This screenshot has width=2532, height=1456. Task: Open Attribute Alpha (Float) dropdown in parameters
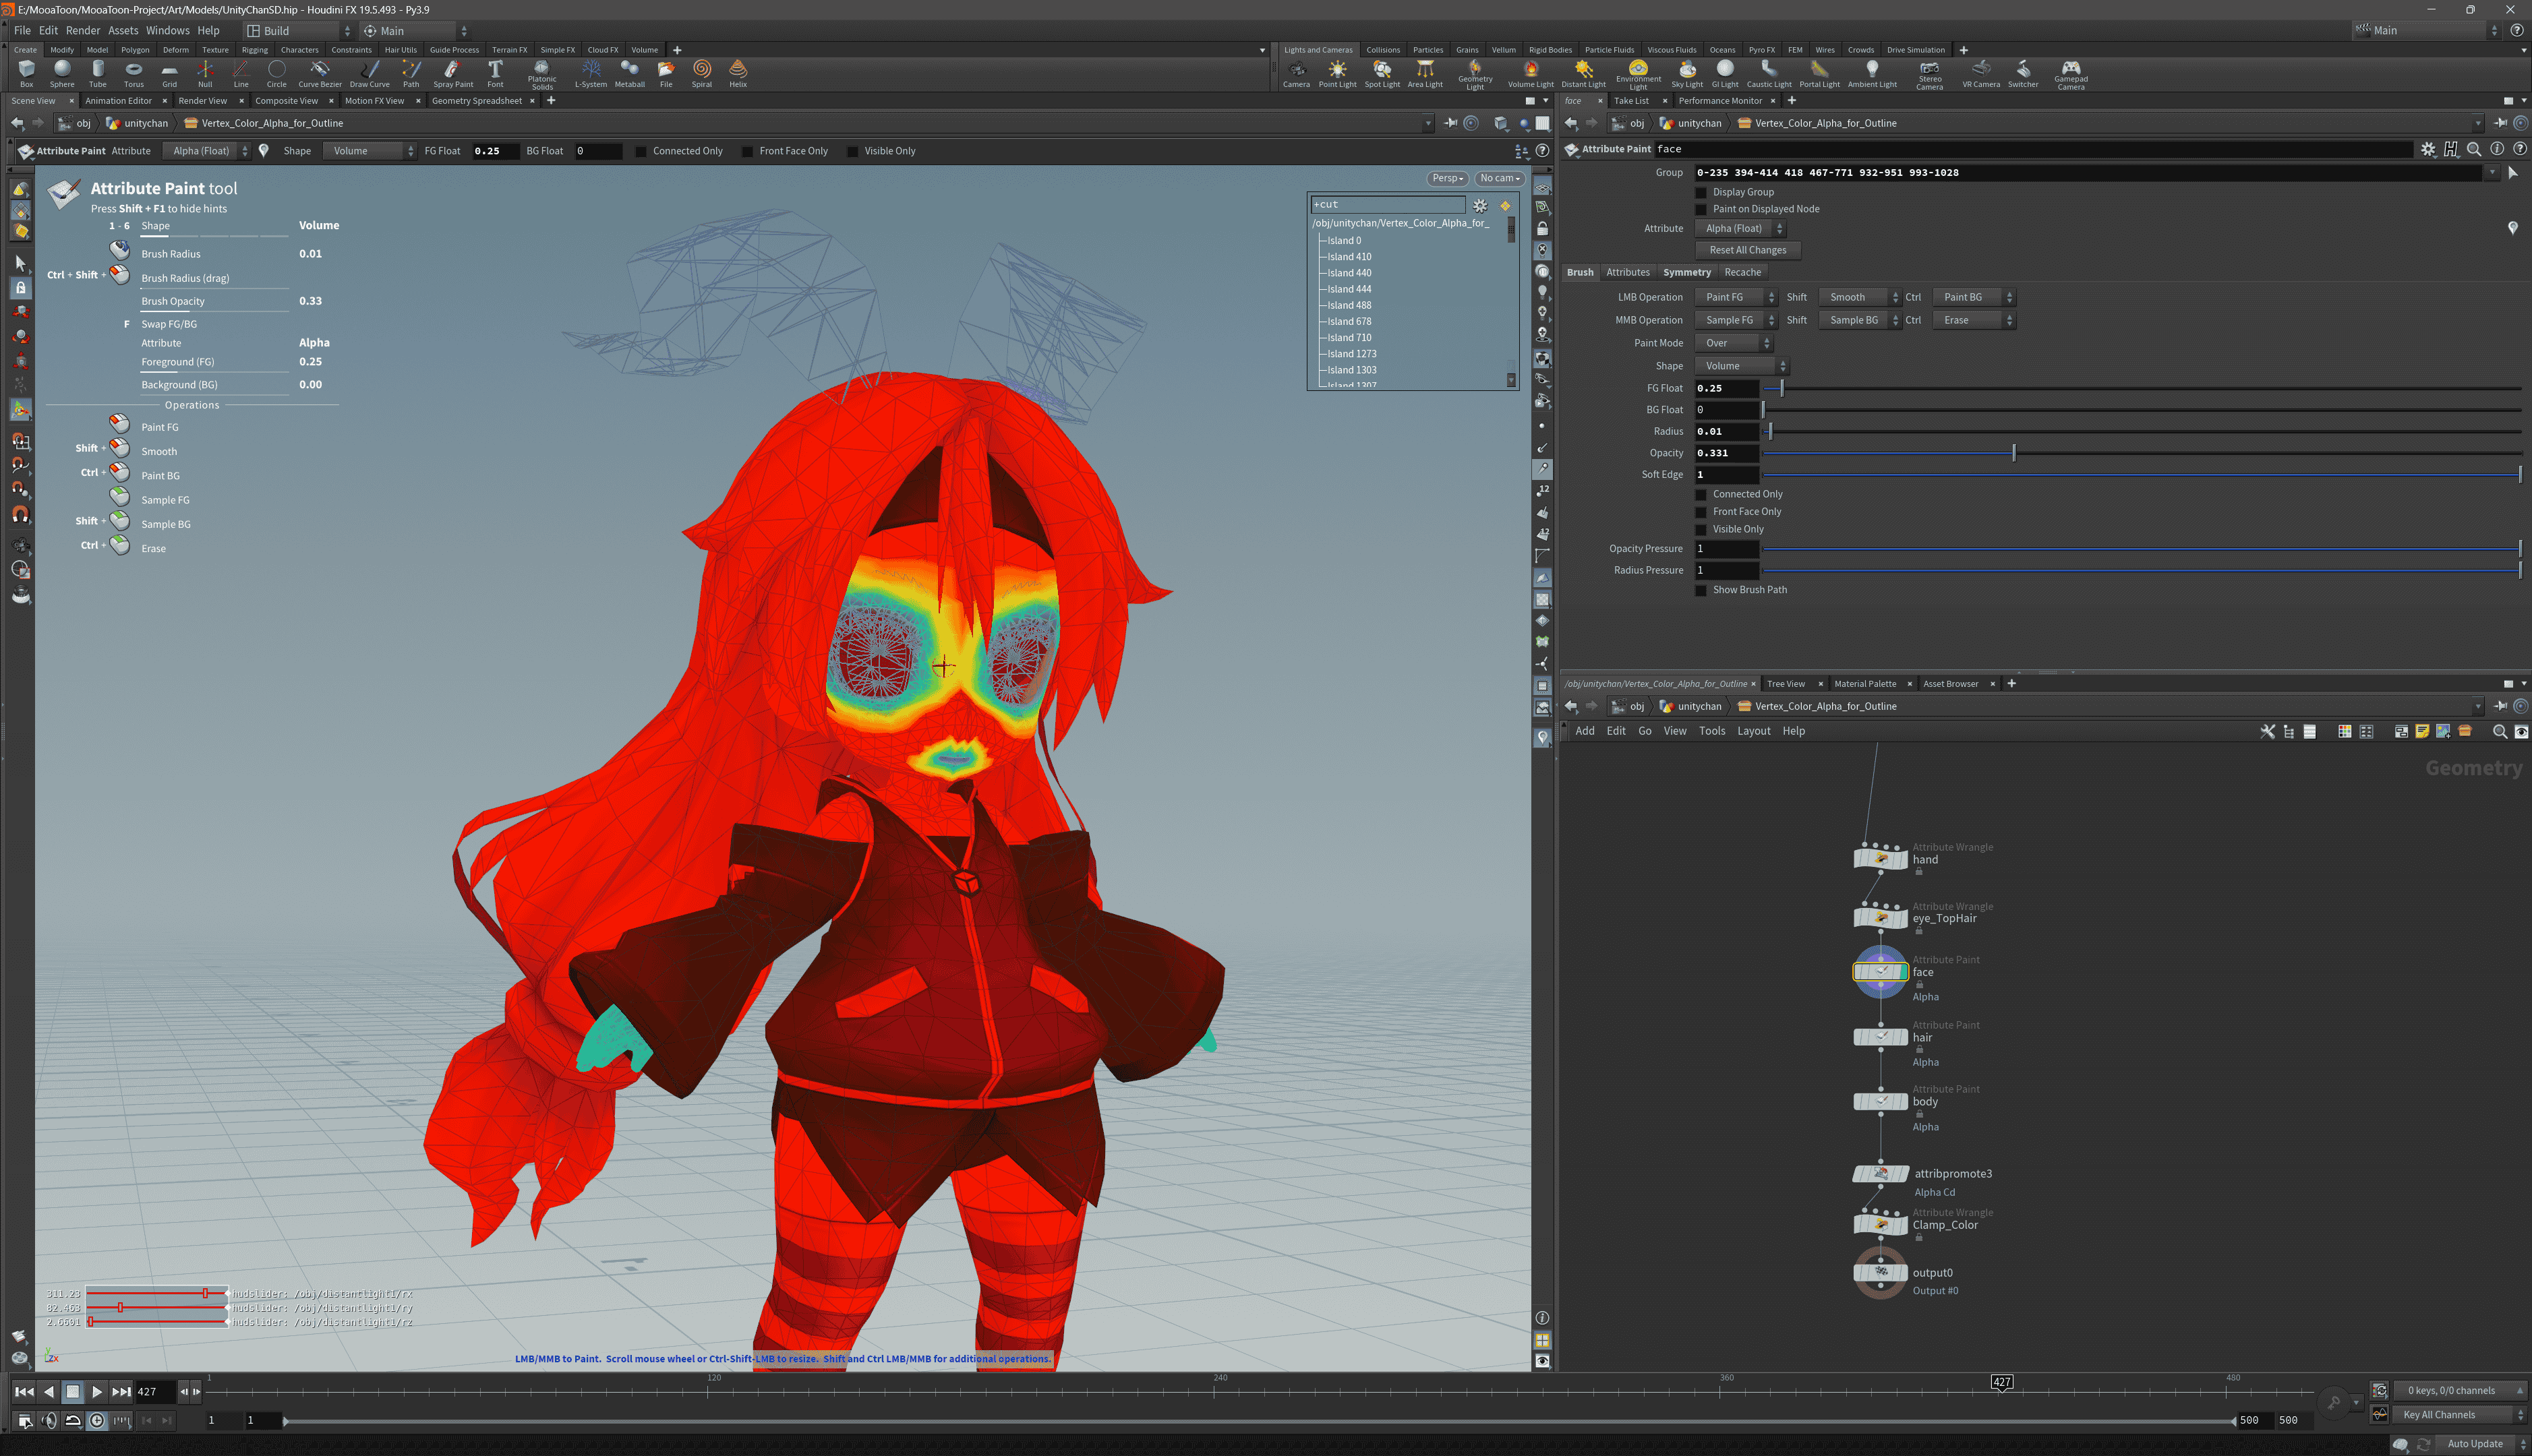pyautogui.click(x=1740, y=228)
